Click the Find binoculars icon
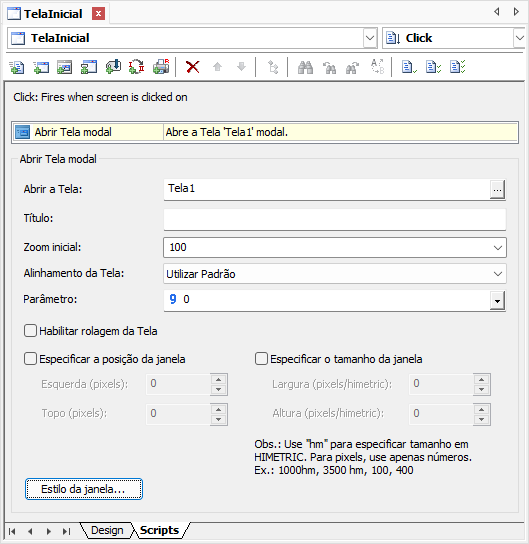Screen dimensions: 529x544 coord(305,67)
